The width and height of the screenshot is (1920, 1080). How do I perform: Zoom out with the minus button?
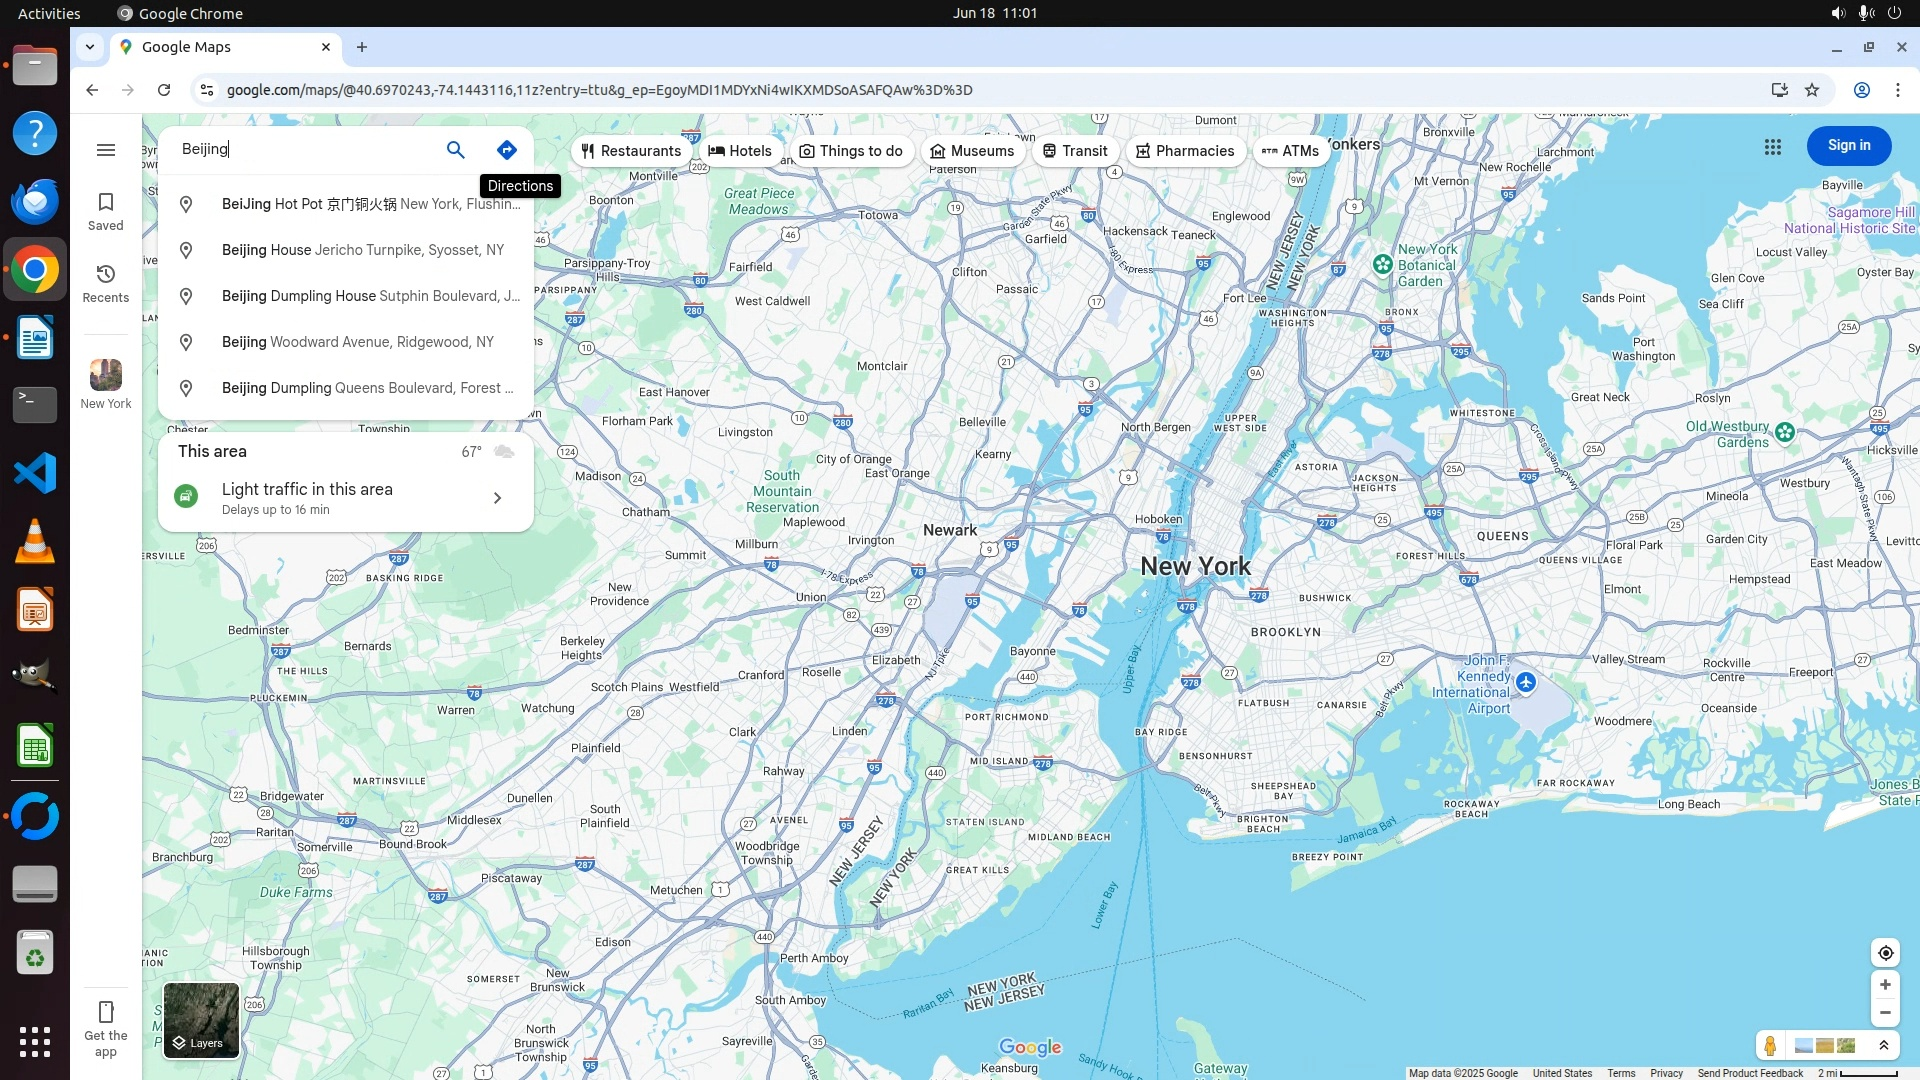point(1885,1013)
